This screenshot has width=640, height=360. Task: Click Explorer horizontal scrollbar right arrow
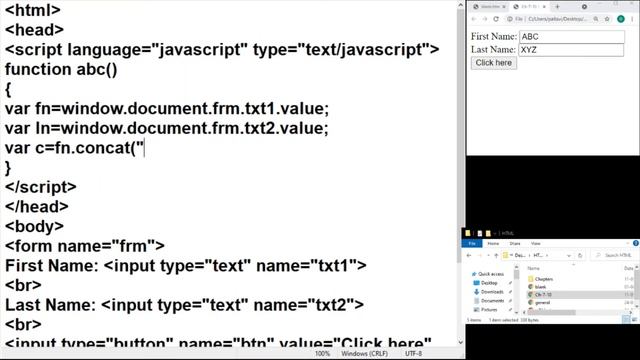click(631, 313)
